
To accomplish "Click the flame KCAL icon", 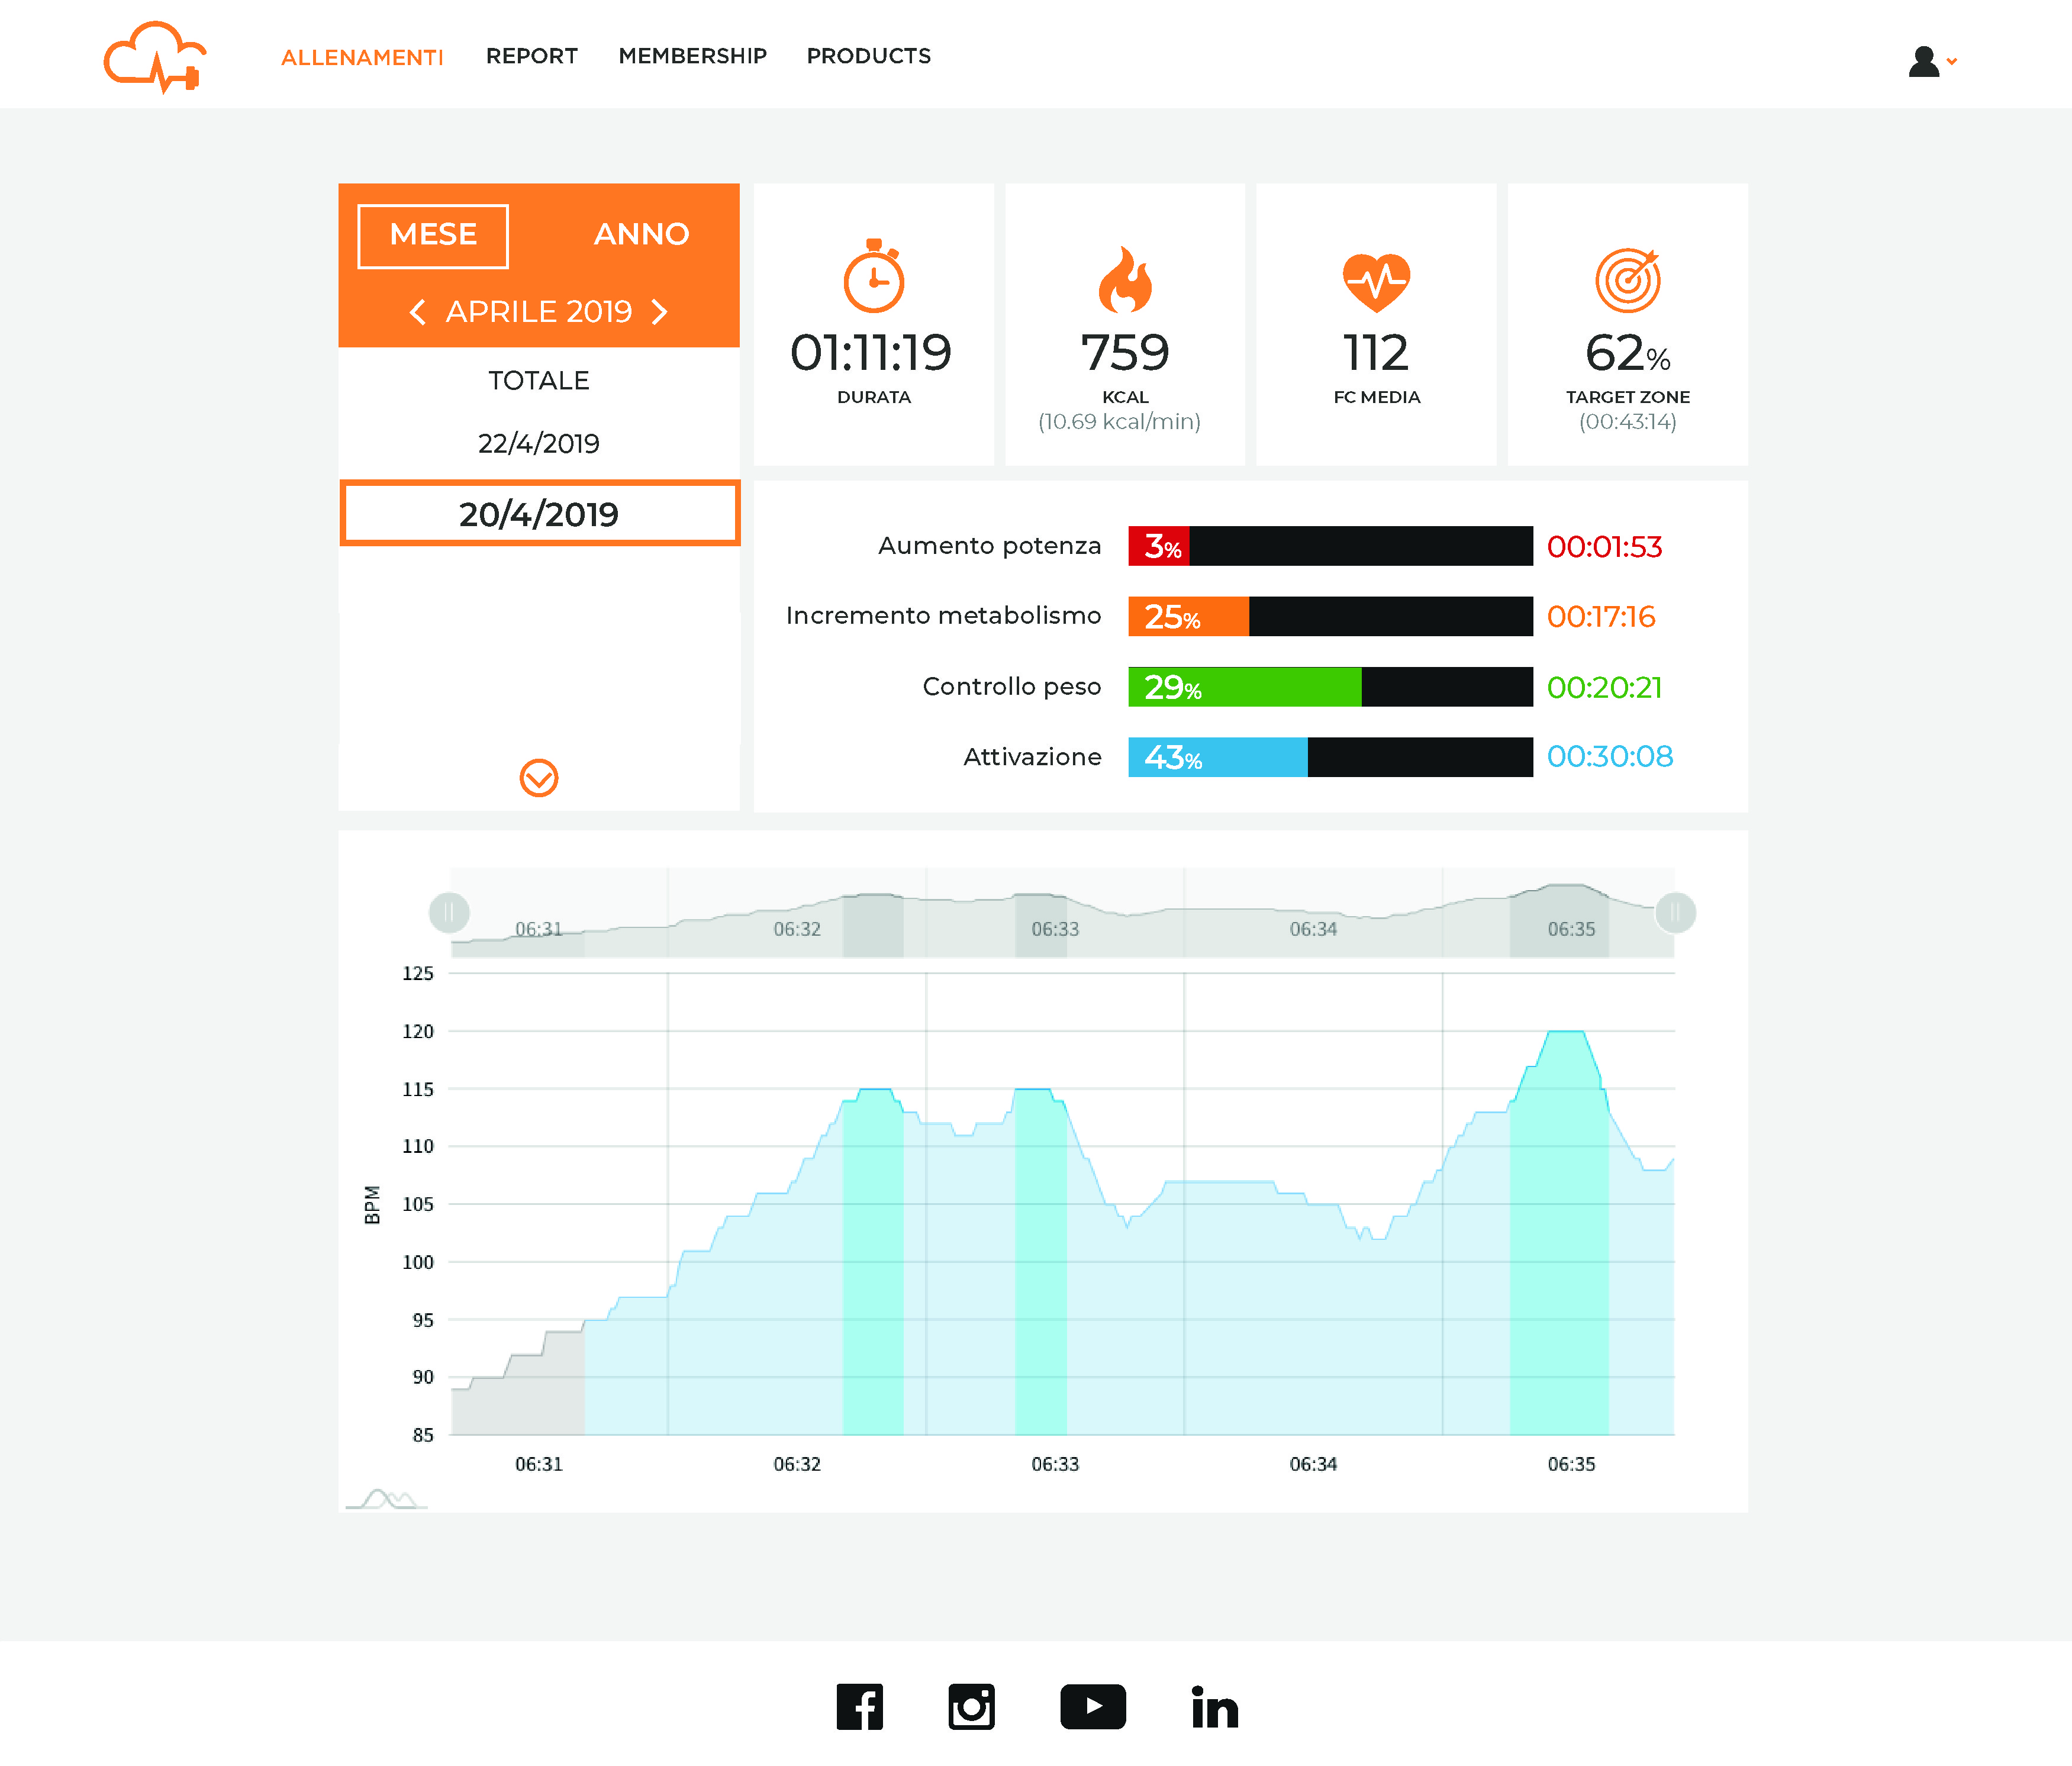I will tap(1124, 280).
